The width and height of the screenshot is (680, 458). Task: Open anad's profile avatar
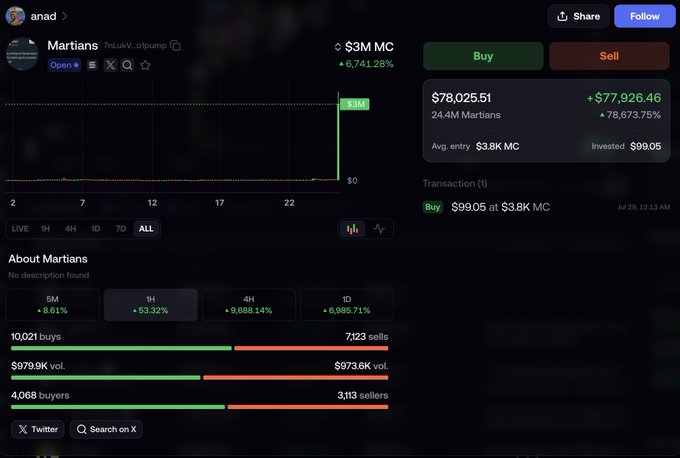15,16
